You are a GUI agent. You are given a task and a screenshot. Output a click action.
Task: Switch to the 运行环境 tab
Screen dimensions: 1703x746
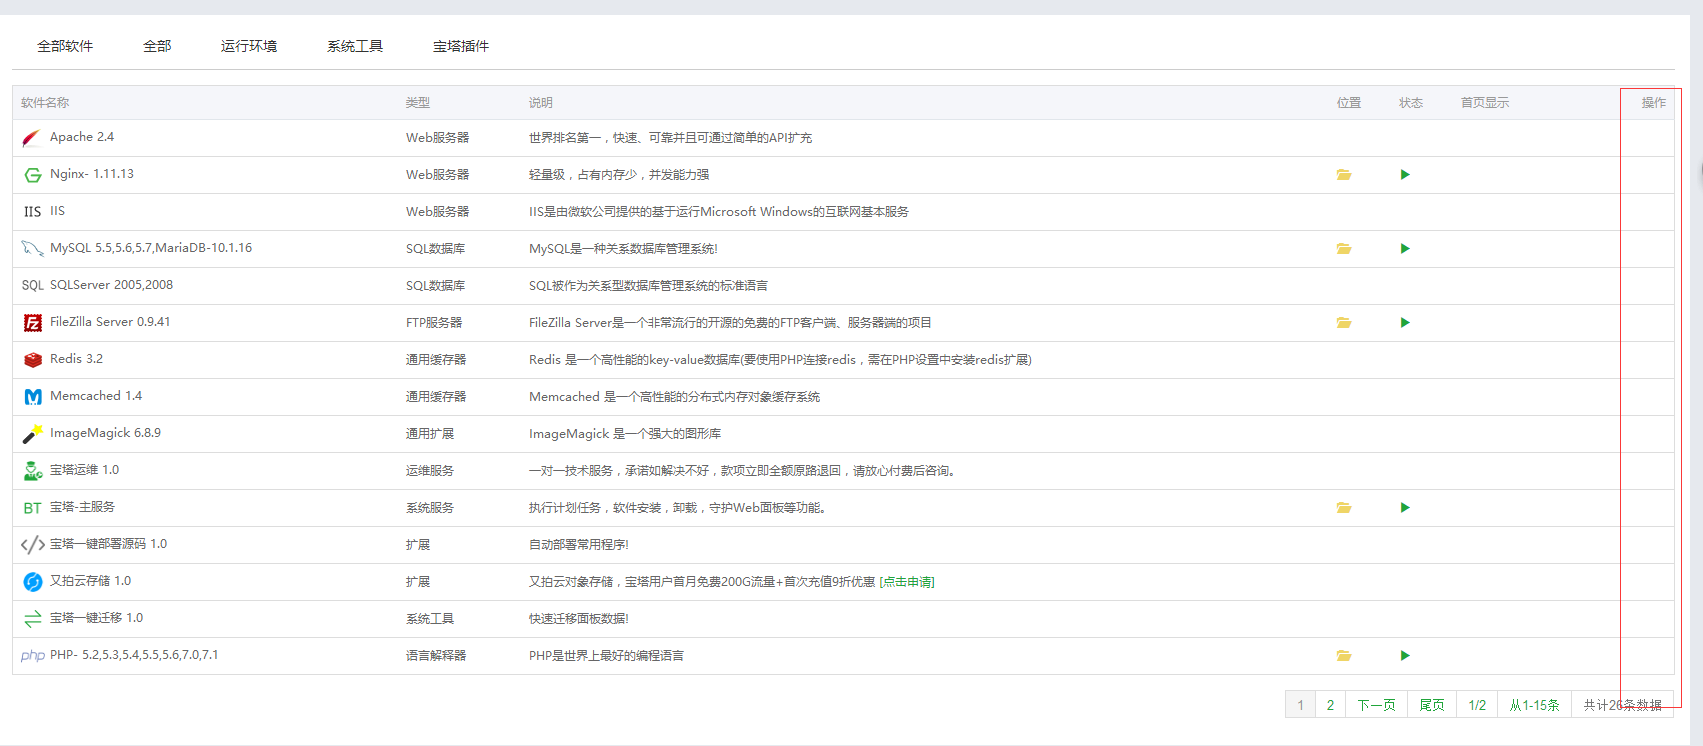(x=249, y=46)
